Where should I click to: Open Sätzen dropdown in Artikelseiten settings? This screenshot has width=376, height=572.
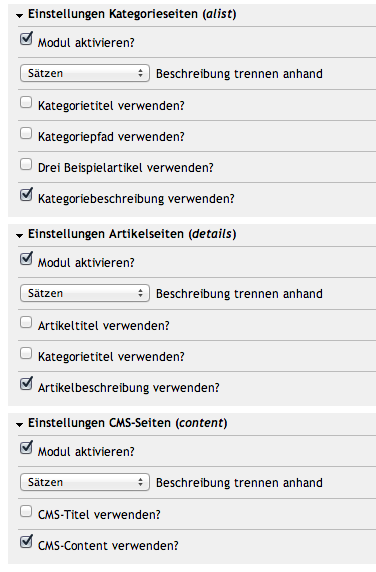pyautogui.click(x=85, y=293)
